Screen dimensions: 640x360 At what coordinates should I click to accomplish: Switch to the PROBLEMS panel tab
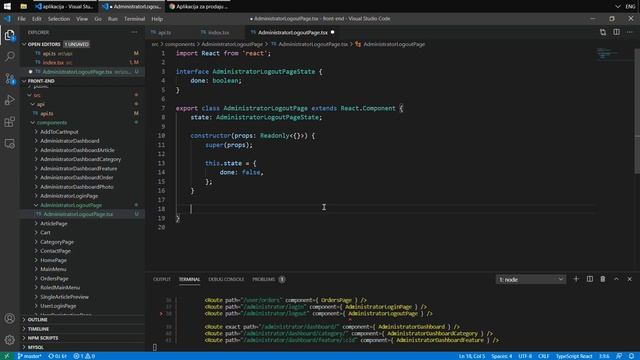point(264,280)
